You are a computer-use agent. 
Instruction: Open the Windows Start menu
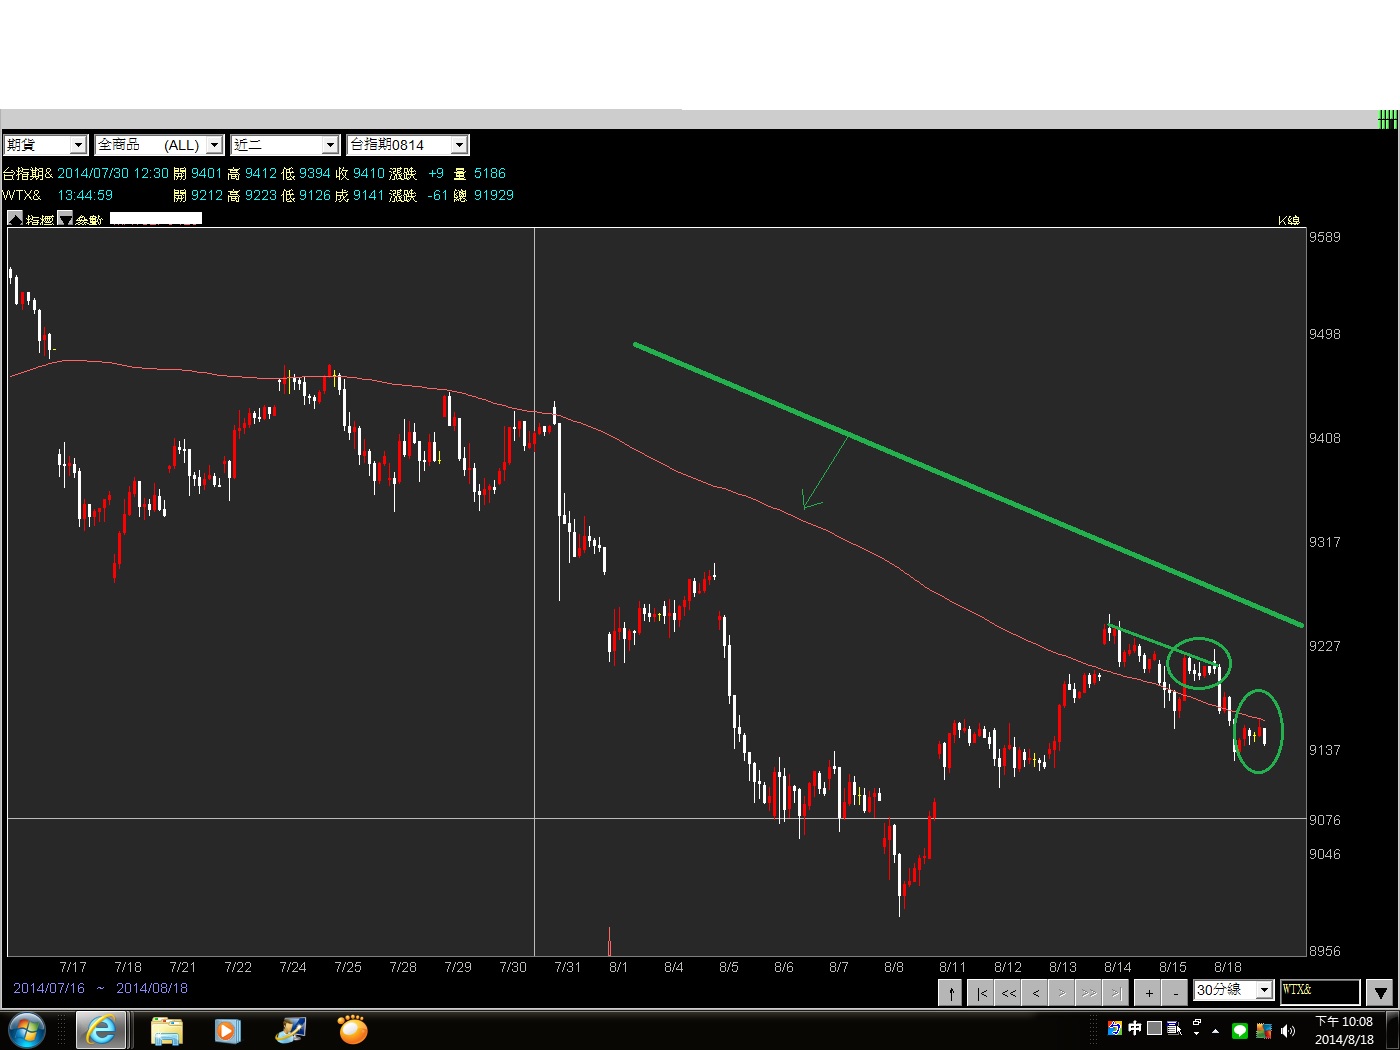26,1030
